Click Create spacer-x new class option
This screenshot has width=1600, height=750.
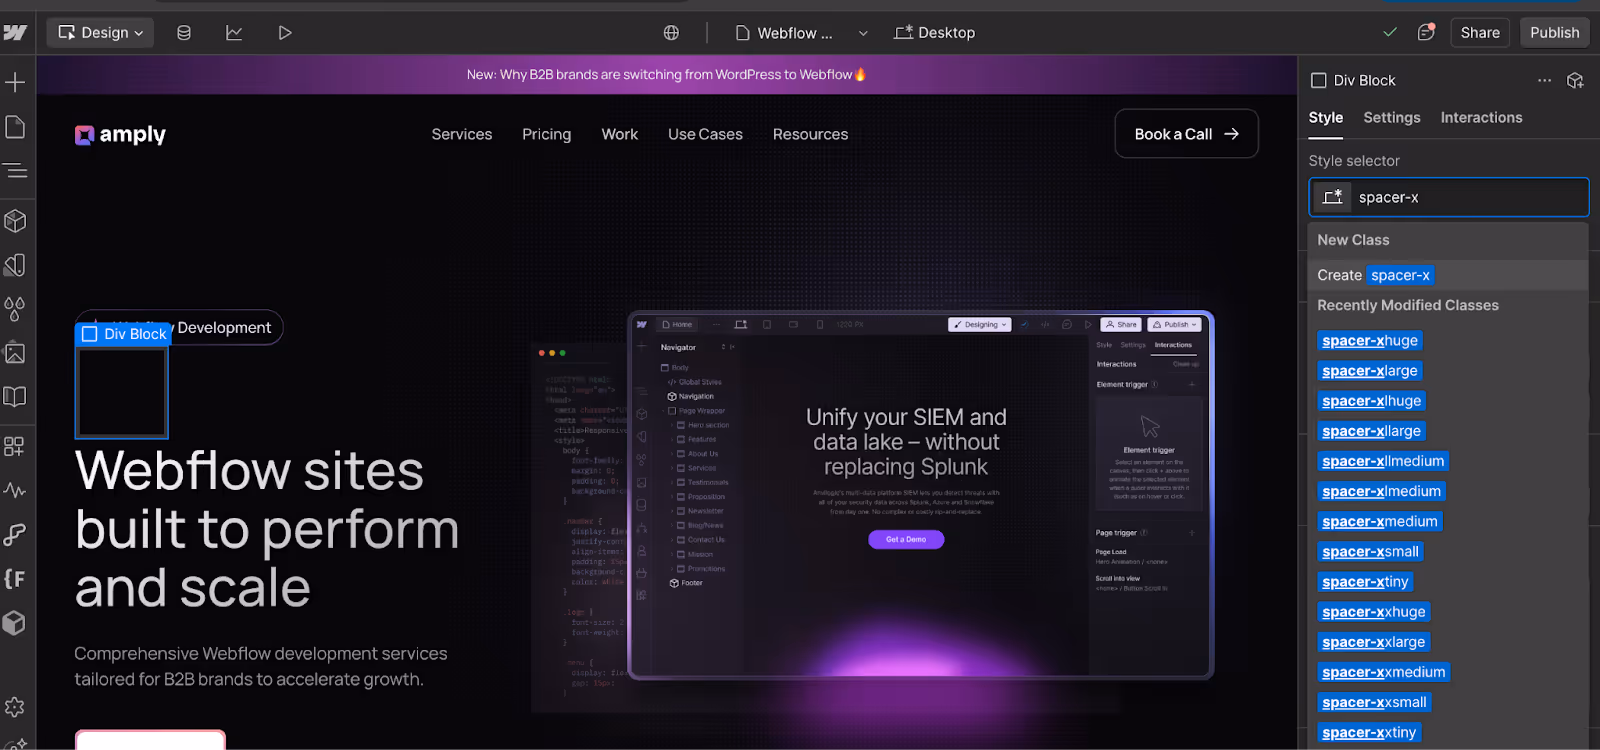coord(1448,275)
